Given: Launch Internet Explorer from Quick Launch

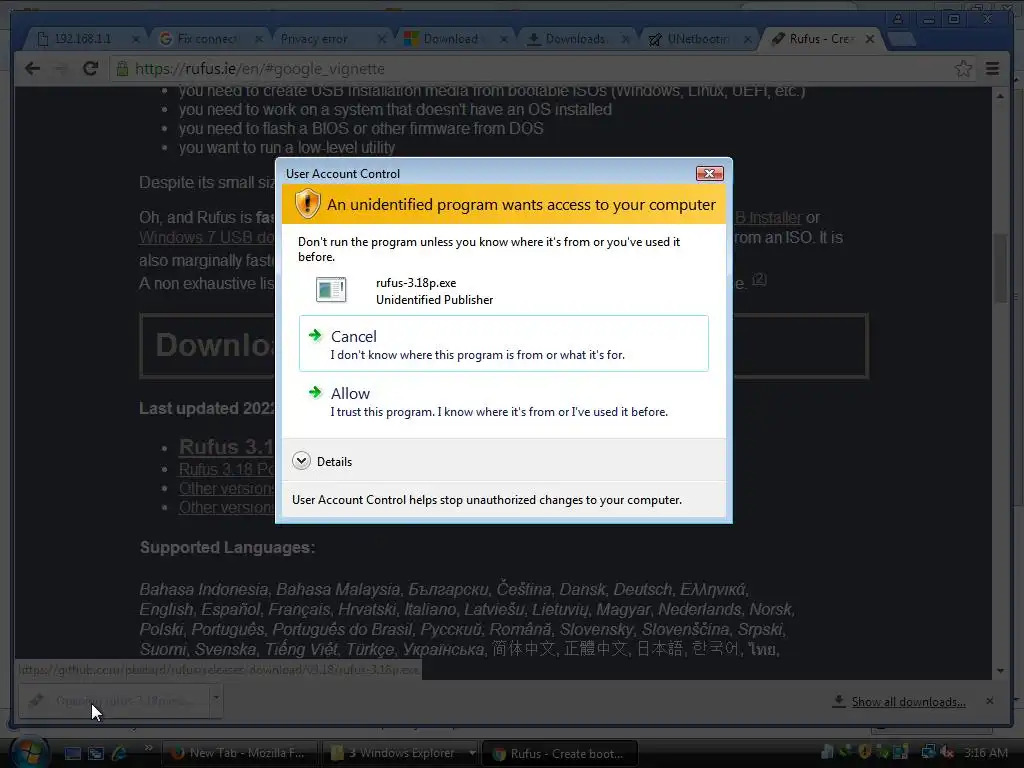Looking at the screenshot, I should (120, 753).
